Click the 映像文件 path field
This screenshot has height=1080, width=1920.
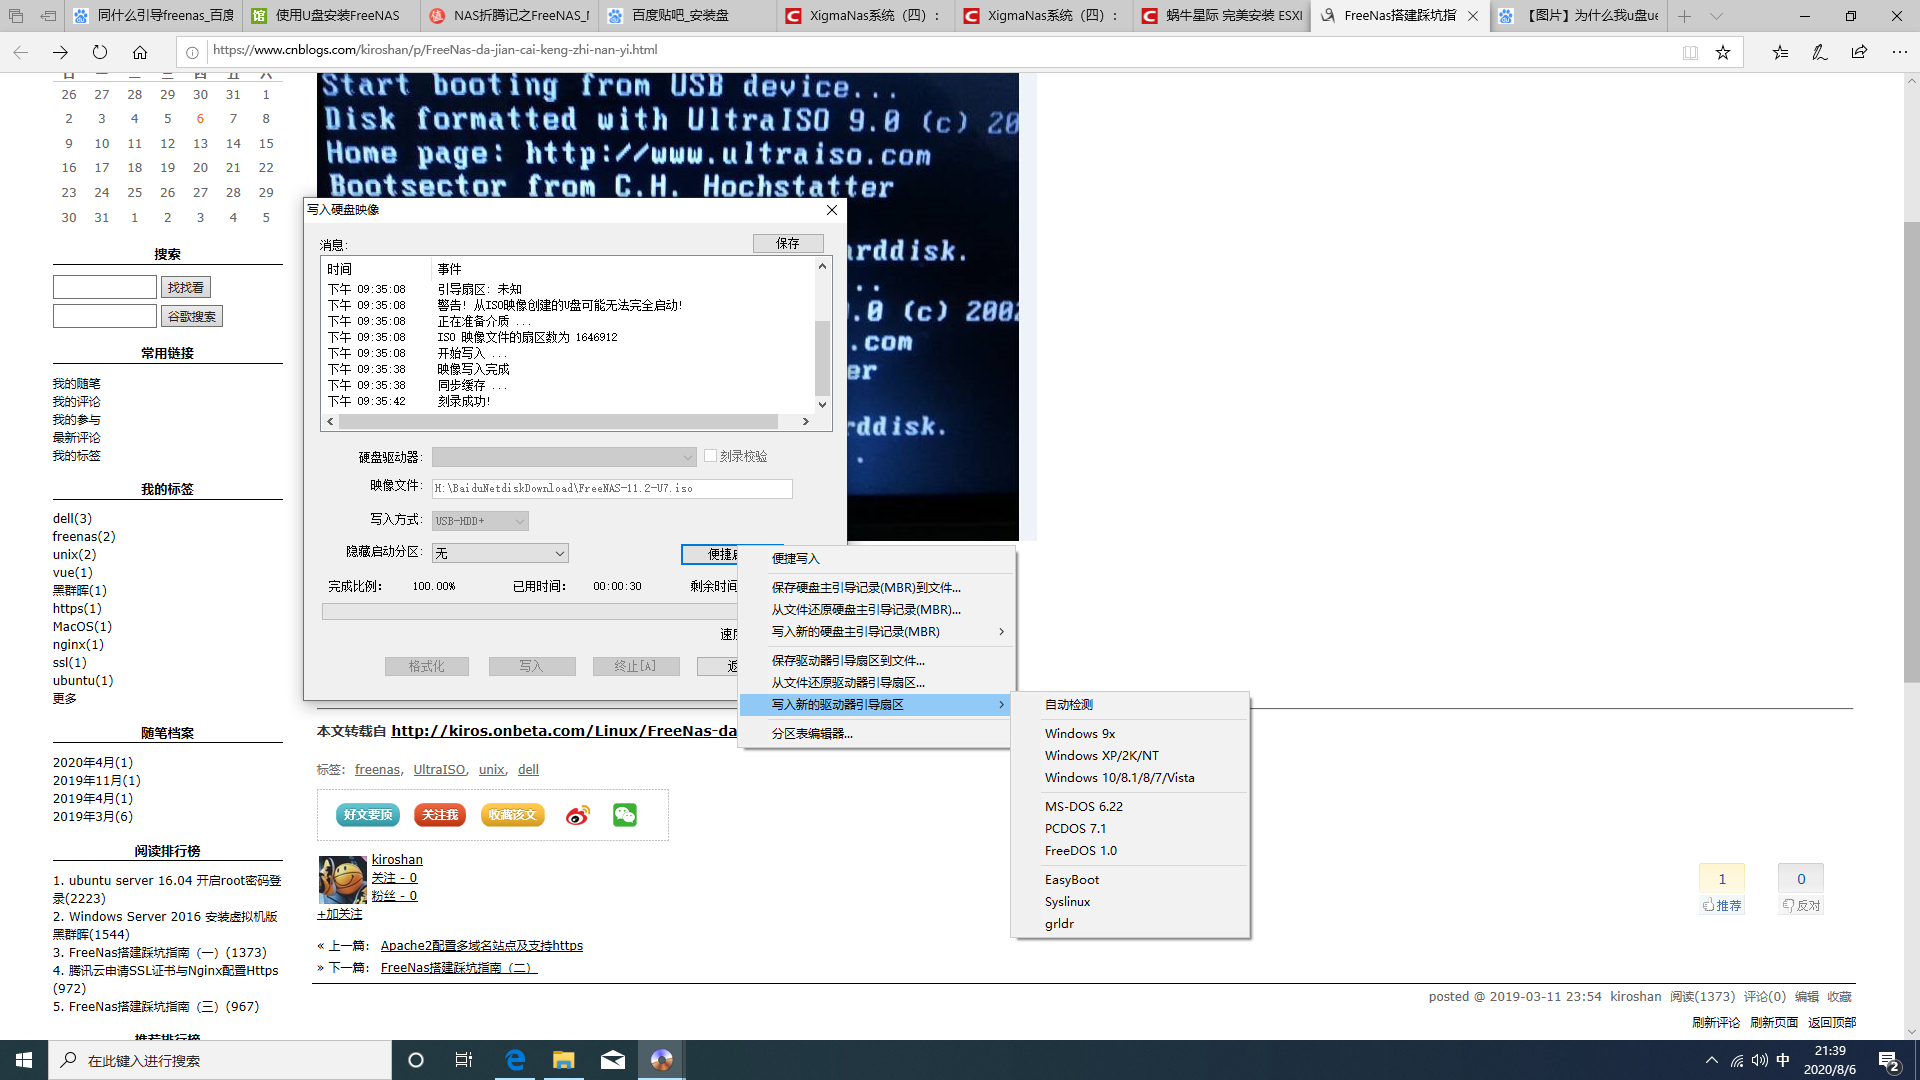(x=612, y=489)
